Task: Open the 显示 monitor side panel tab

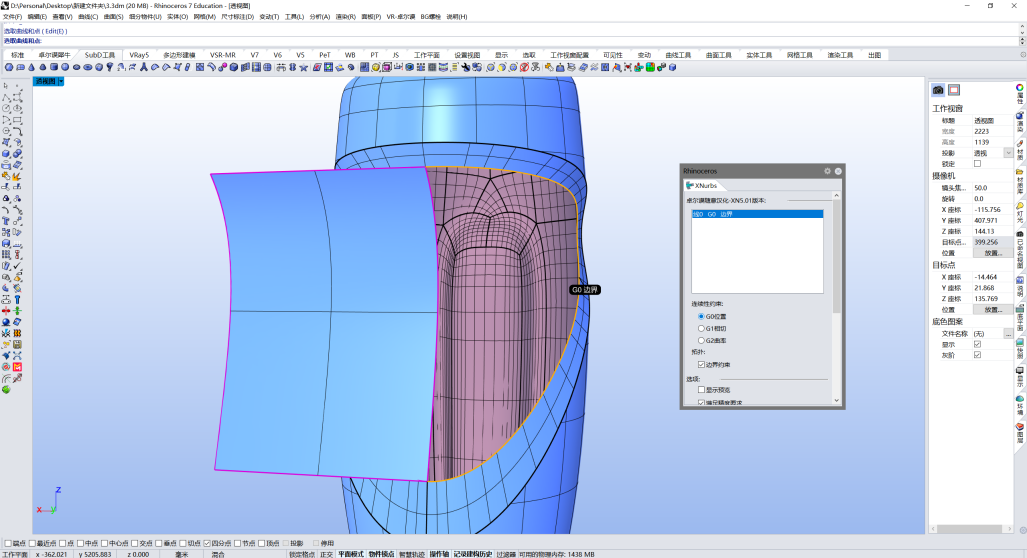Action: click(1020, 377)
